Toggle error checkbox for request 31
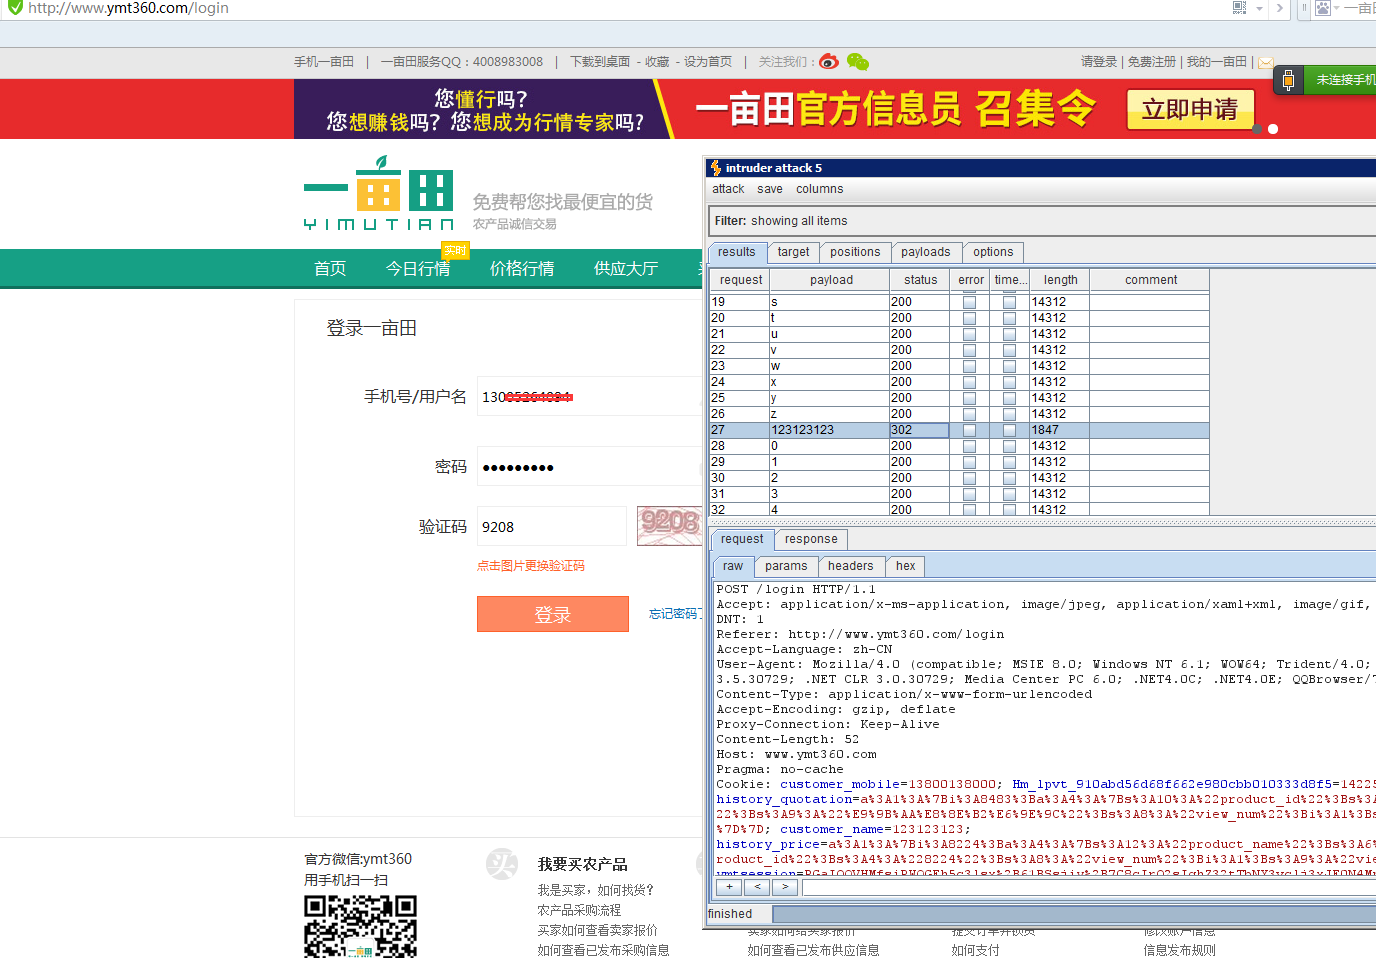This screenshot has height=958, width=1376. 969,494
